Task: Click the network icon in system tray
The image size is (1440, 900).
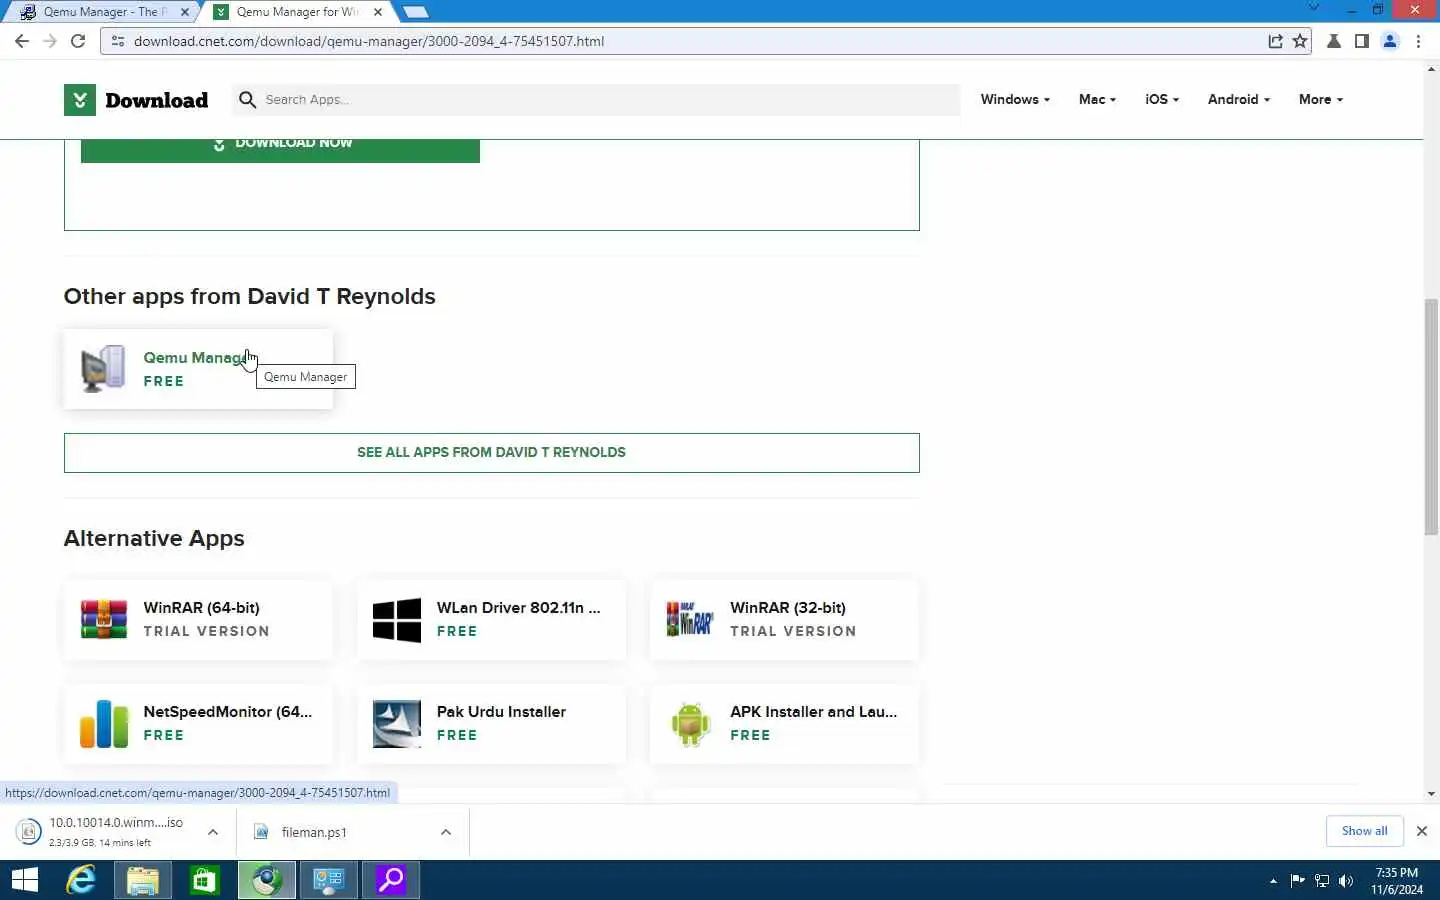Action: click(1322, 881)
